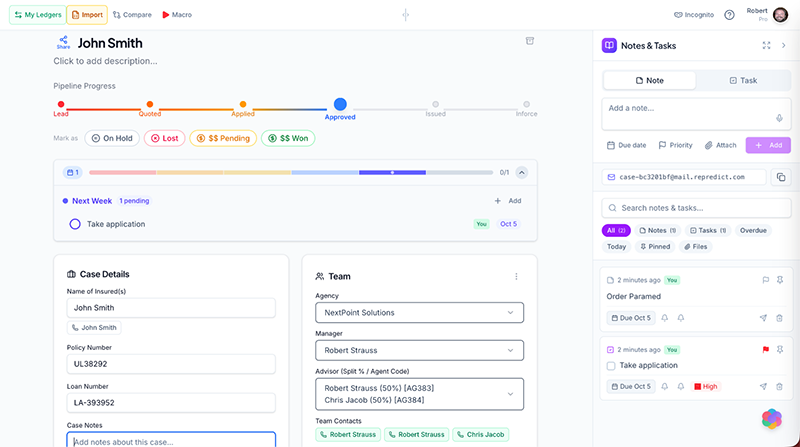Pin the Take application task
The image size is (800, 447).
(780, 350)
